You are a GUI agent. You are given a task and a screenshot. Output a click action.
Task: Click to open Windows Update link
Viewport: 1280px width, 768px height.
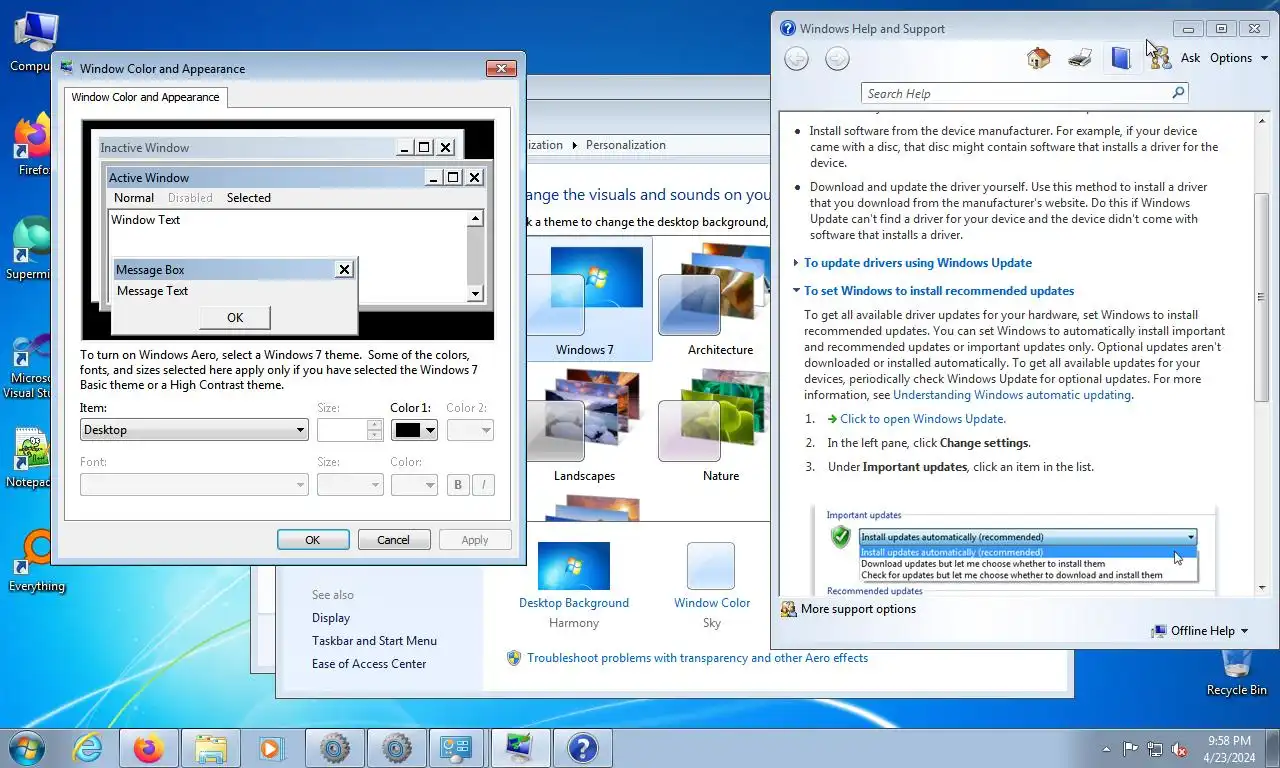pos(923,419)
